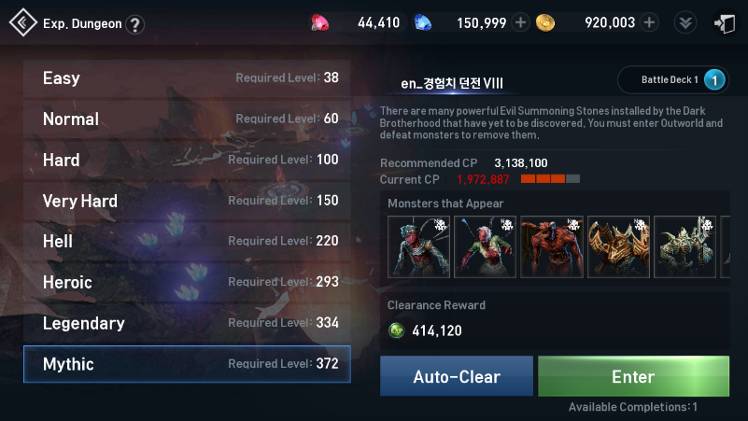
Task: Tap the blue diamond currency icon
Action: 423,23
